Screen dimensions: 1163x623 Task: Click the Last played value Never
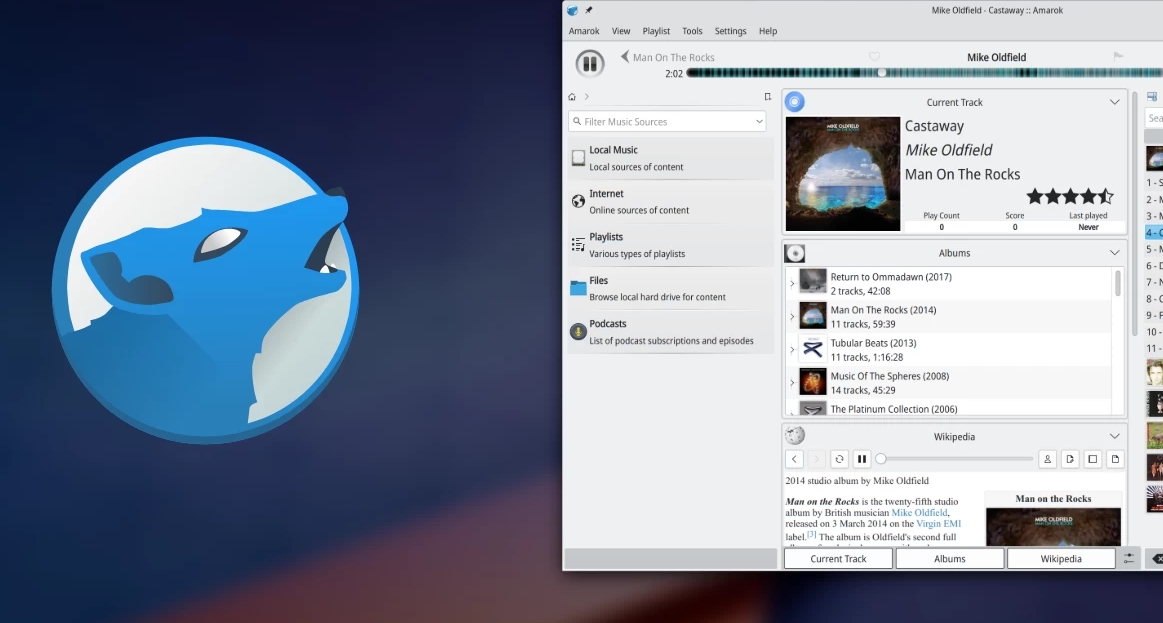[x=1088, y=227]
